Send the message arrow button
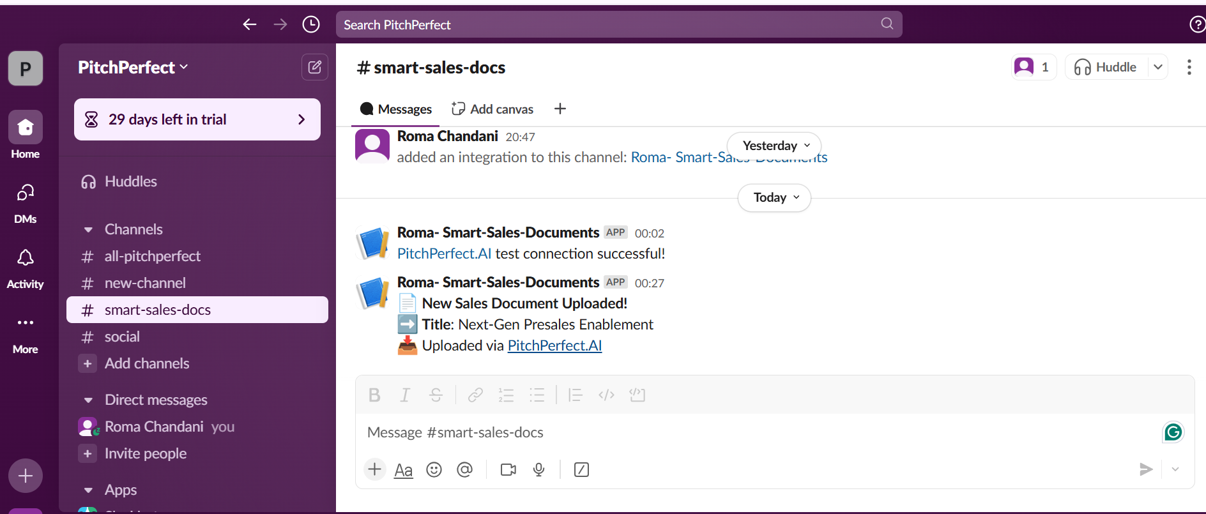The width and height of the screenshot is (1206, 514). 1146,469
